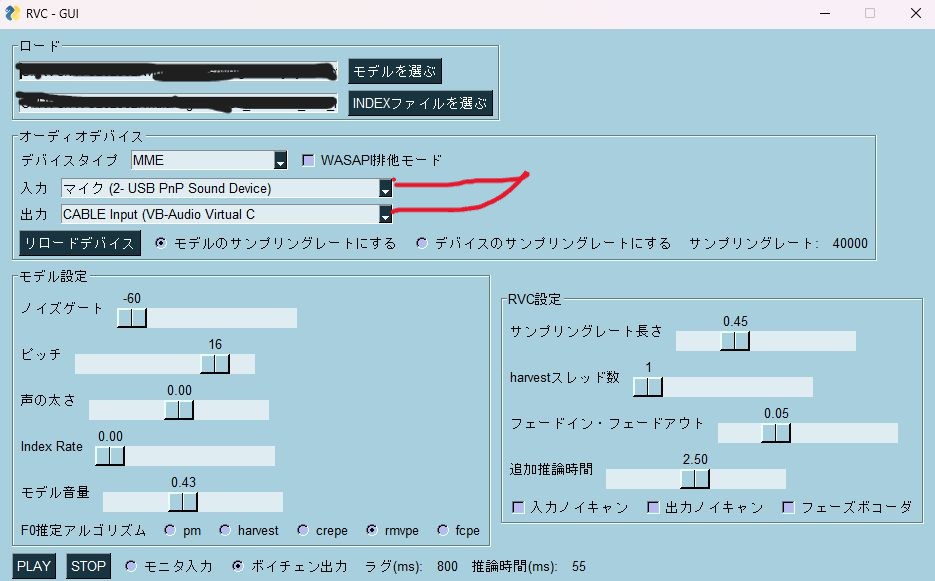Image resolution: width=935 pixels, height=581 pixels.
Task: Select the モニタ入力 radio option
Action: pyautogui.click(x=131, y=566)
